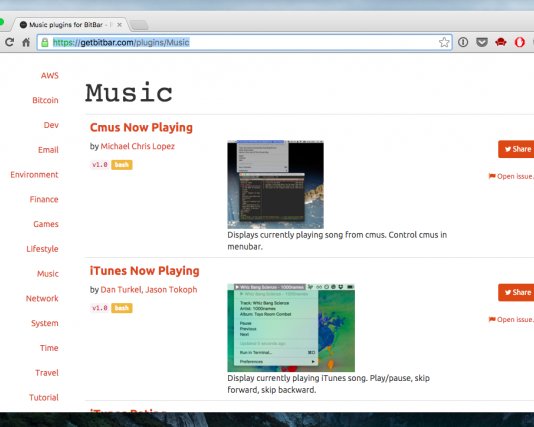Viewport: 534px width, 427px height.
Task: Open the Games category
Action: click(x=46, y=224)
